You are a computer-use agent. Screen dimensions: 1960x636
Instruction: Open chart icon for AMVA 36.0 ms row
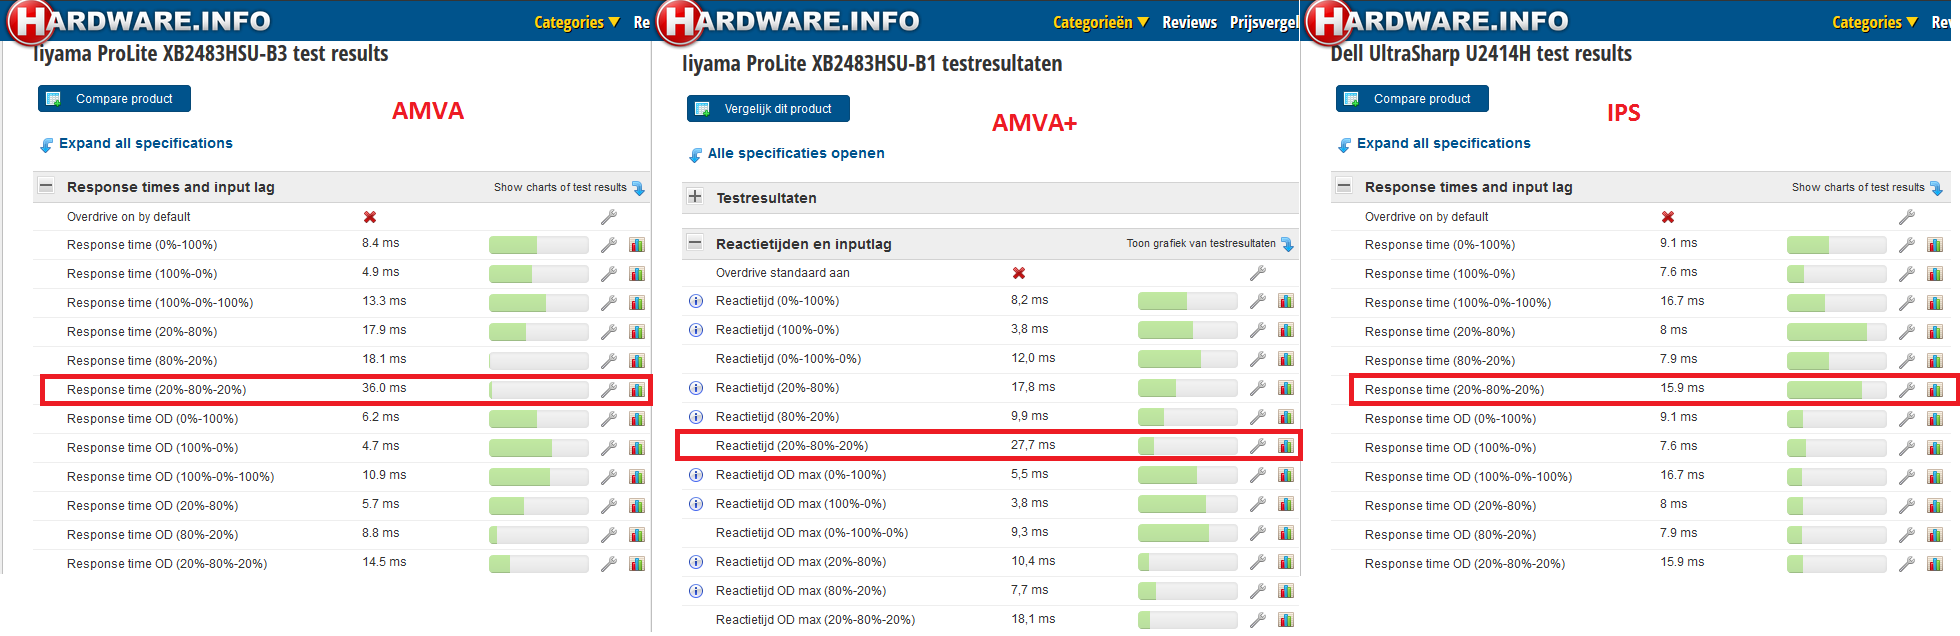(x=637, y=390)
